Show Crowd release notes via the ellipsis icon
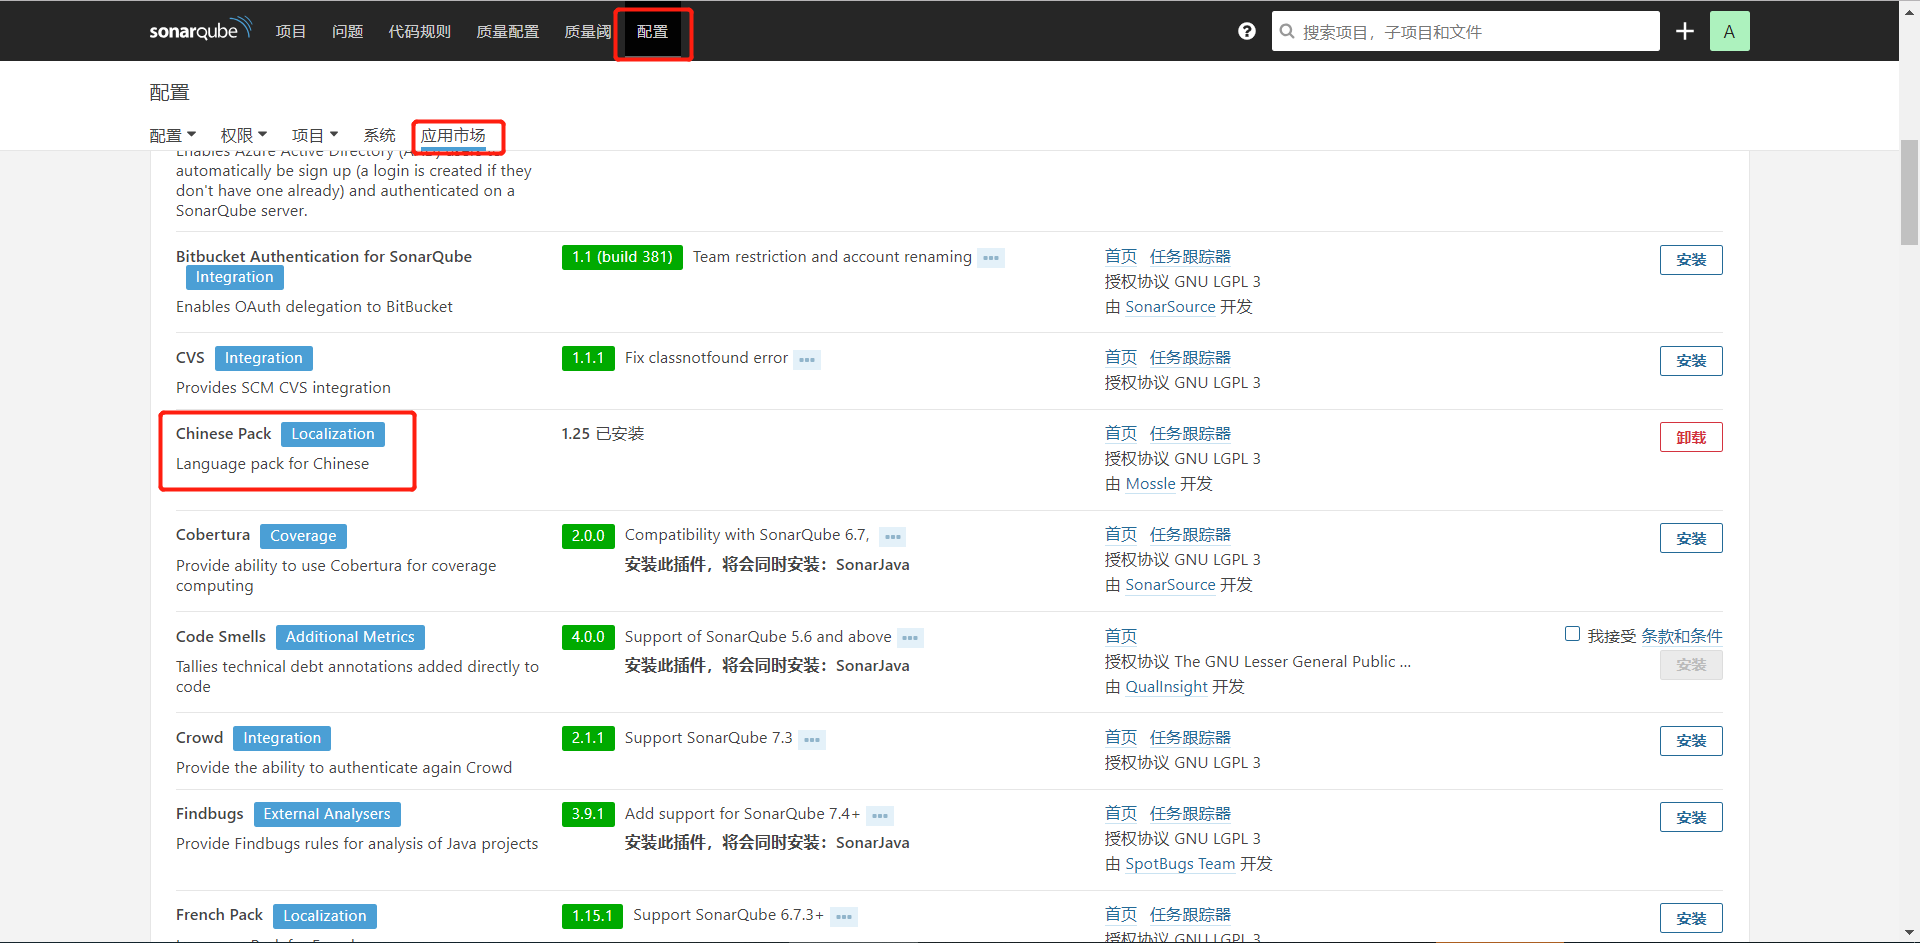 tap(812, 739)
